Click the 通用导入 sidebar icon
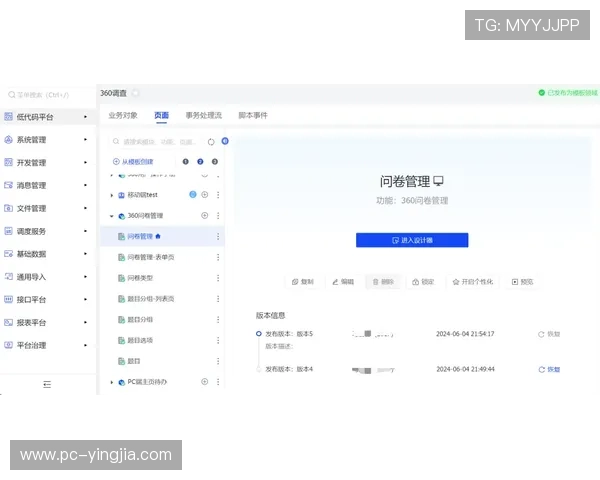600x480 pixels. [x=8, y=276]
